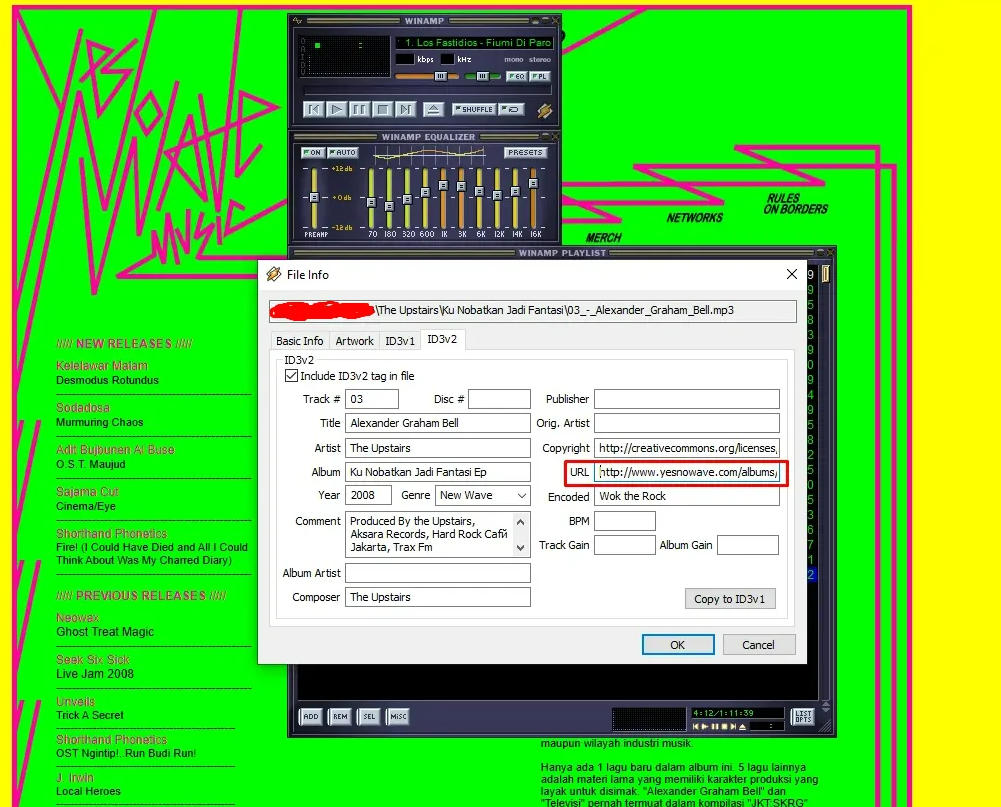Open the Genre dropdown
The height and width of the screenshot is (807, 1001).
[521, 495]
